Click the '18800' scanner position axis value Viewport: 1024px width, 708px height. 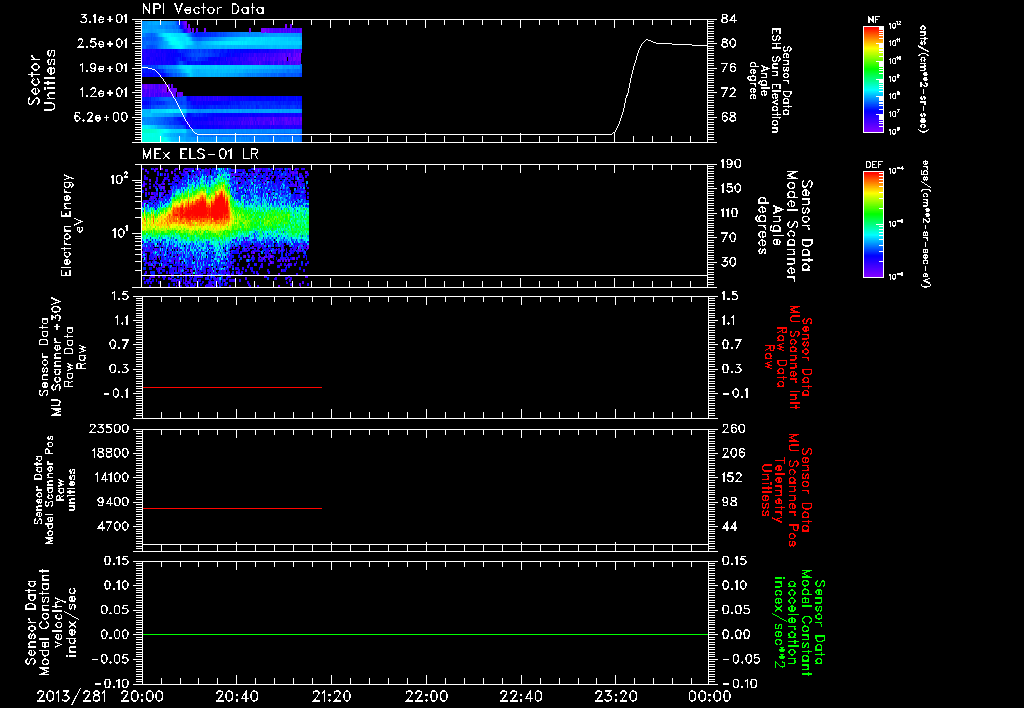point(109,453)
